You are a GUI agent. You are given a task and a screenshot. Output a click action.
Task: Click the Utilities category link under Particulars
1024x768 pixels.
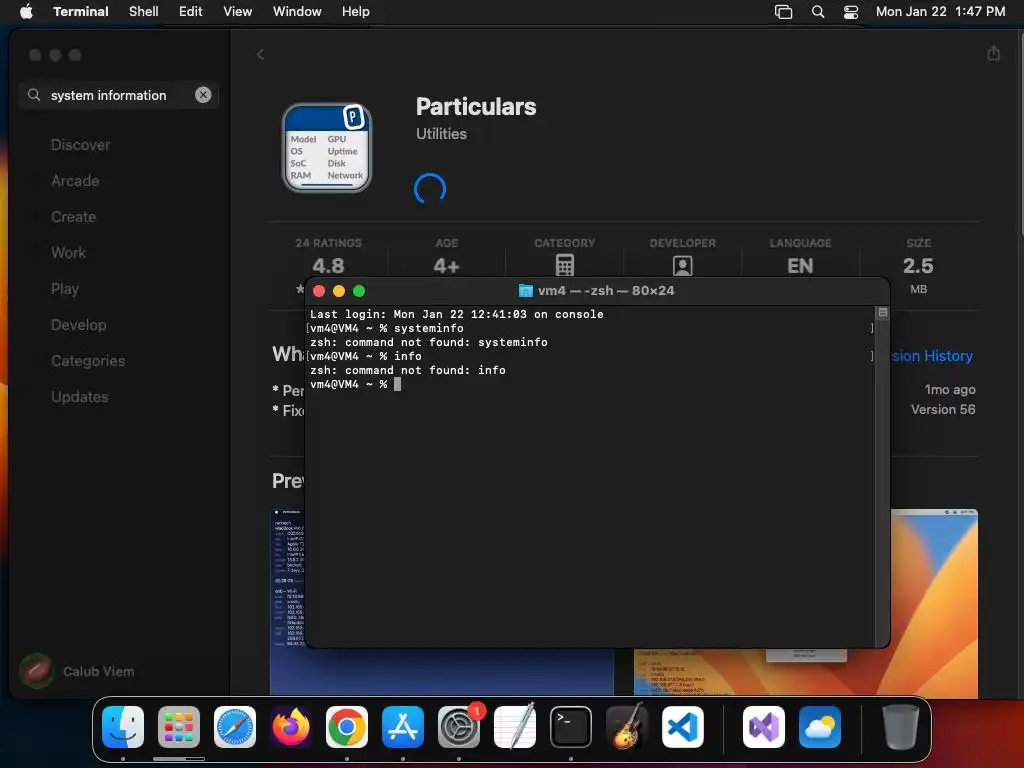click(441, 134)
